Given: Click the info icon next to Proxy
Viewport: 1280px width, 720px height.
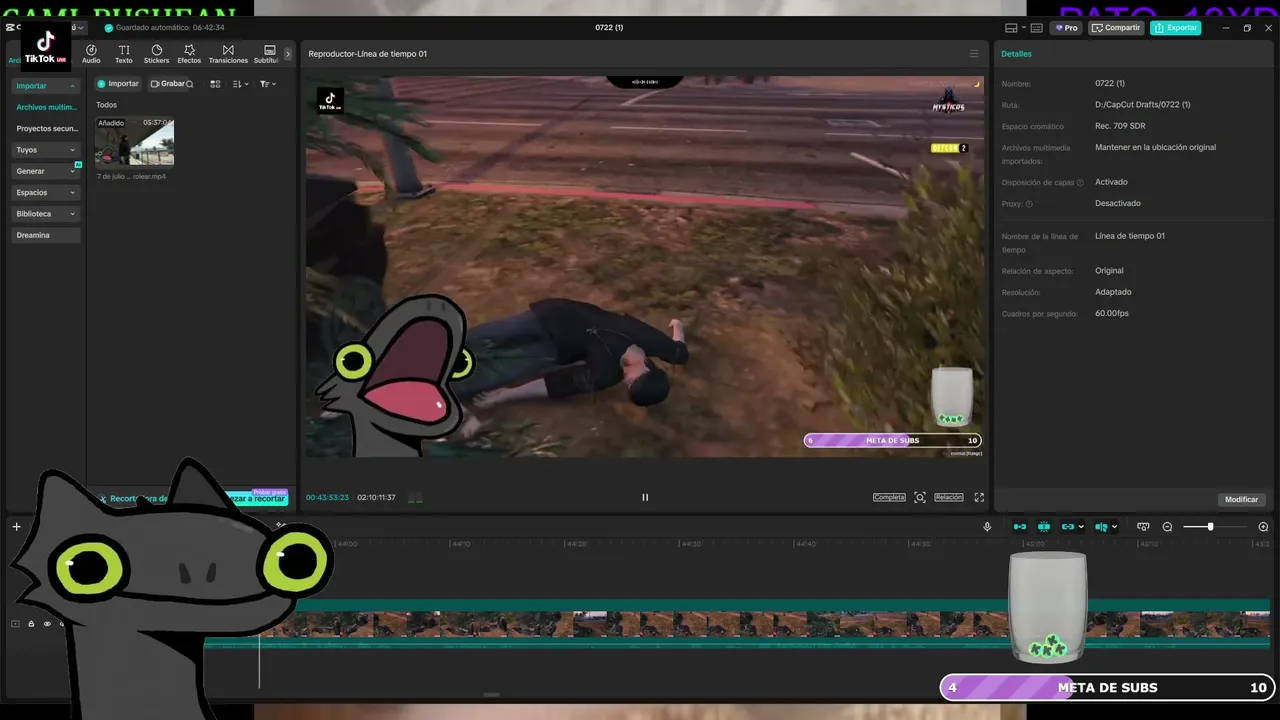Looking at the screenshot, I should pos(1029,204).
